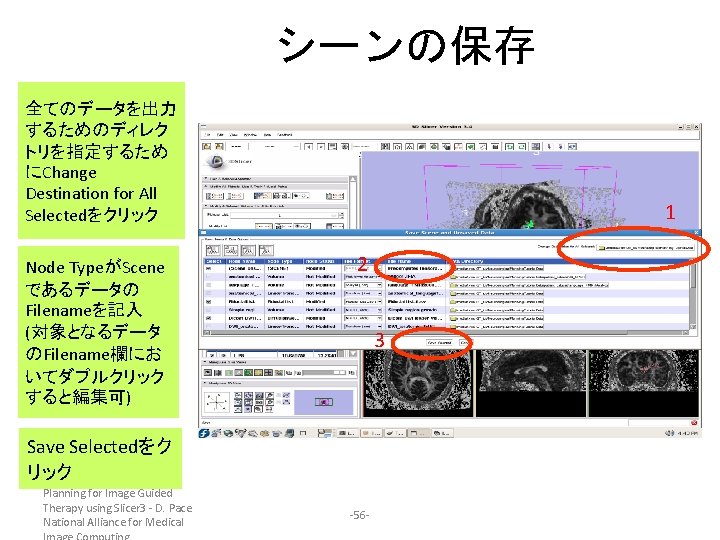This screenshot has height=540, width=720.
Task: Click the sagittal slice viewer image
Action: [531, 383]
